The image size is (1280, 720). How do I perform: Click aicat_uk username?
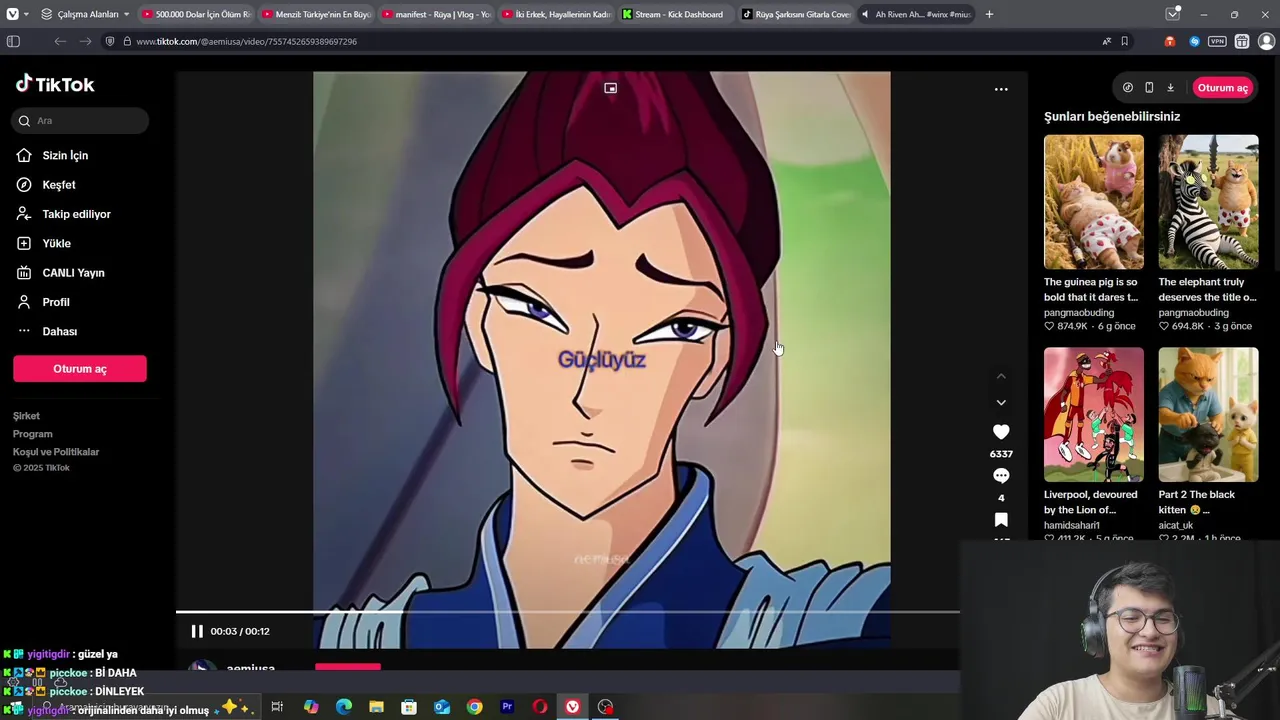coord(1176,525)
